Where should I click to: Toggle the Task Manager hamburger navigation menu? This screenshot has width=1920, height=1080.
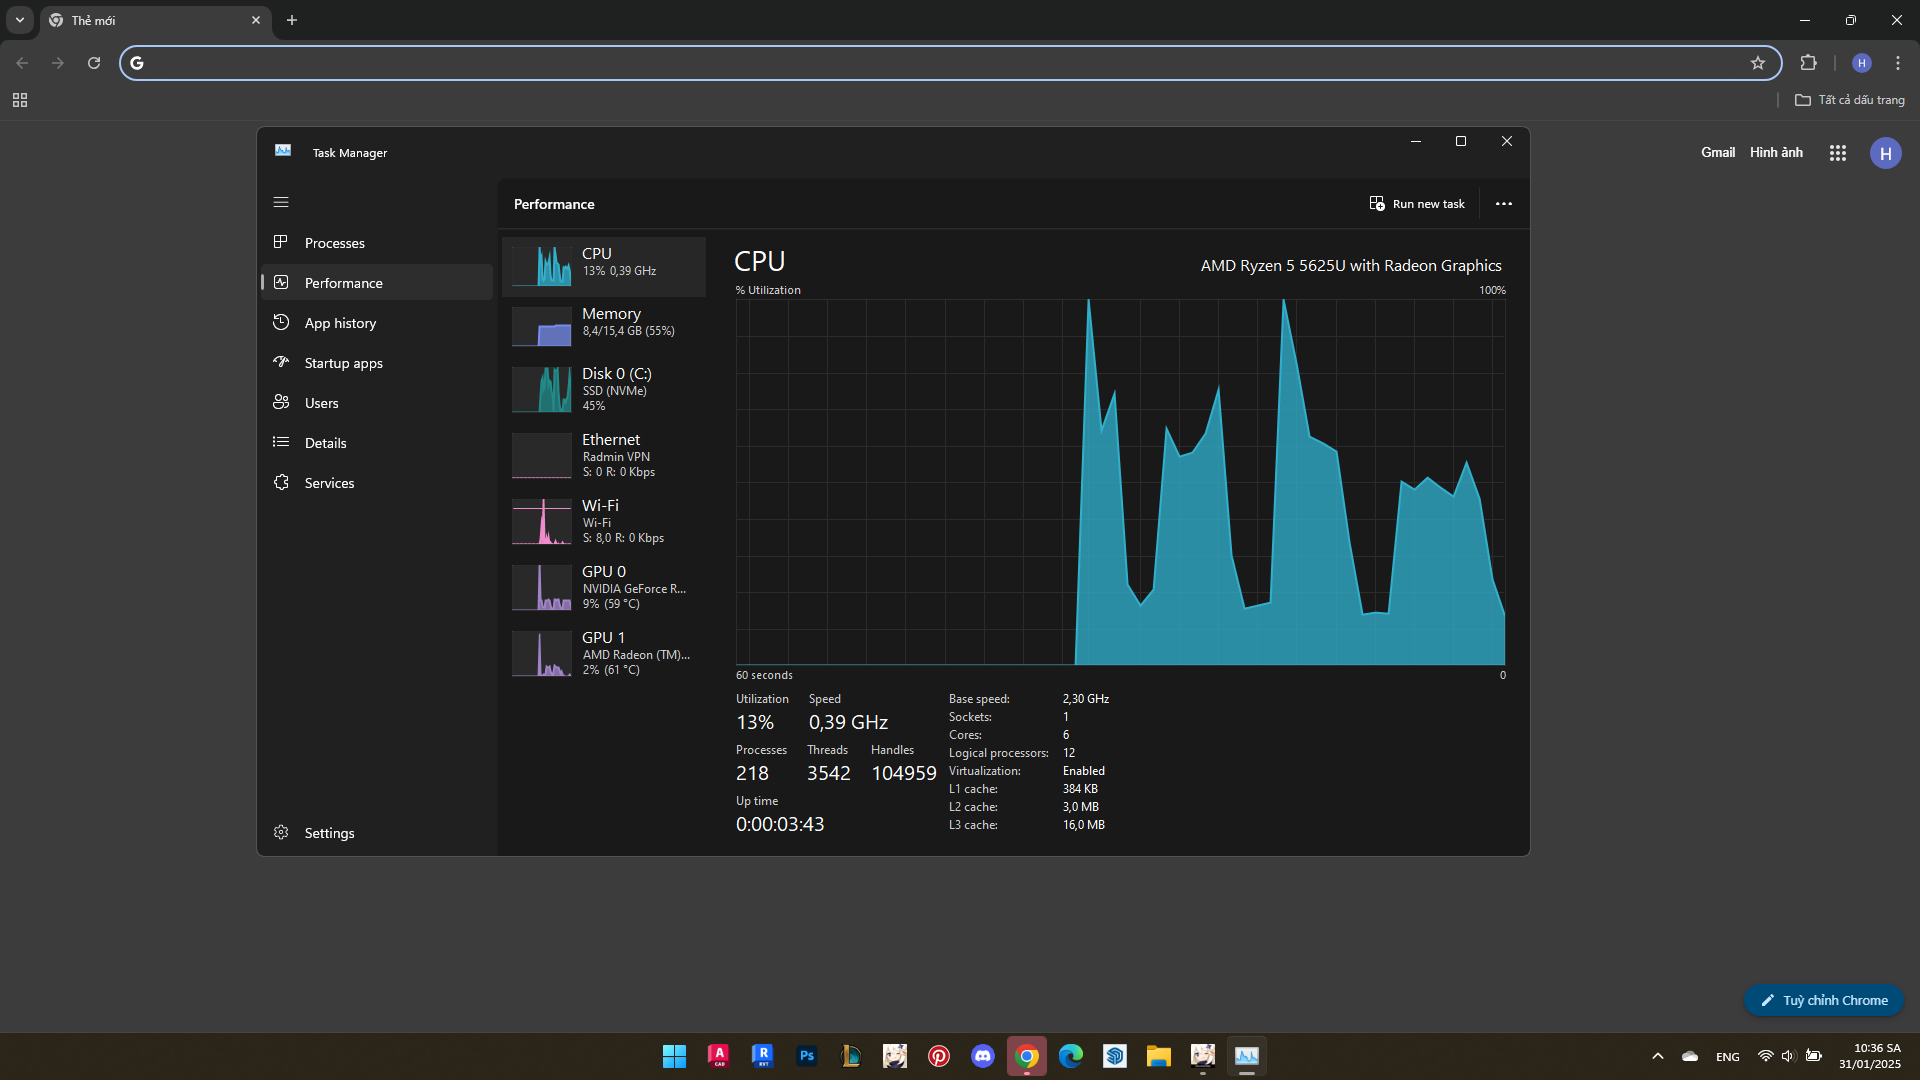coord(281,202)
